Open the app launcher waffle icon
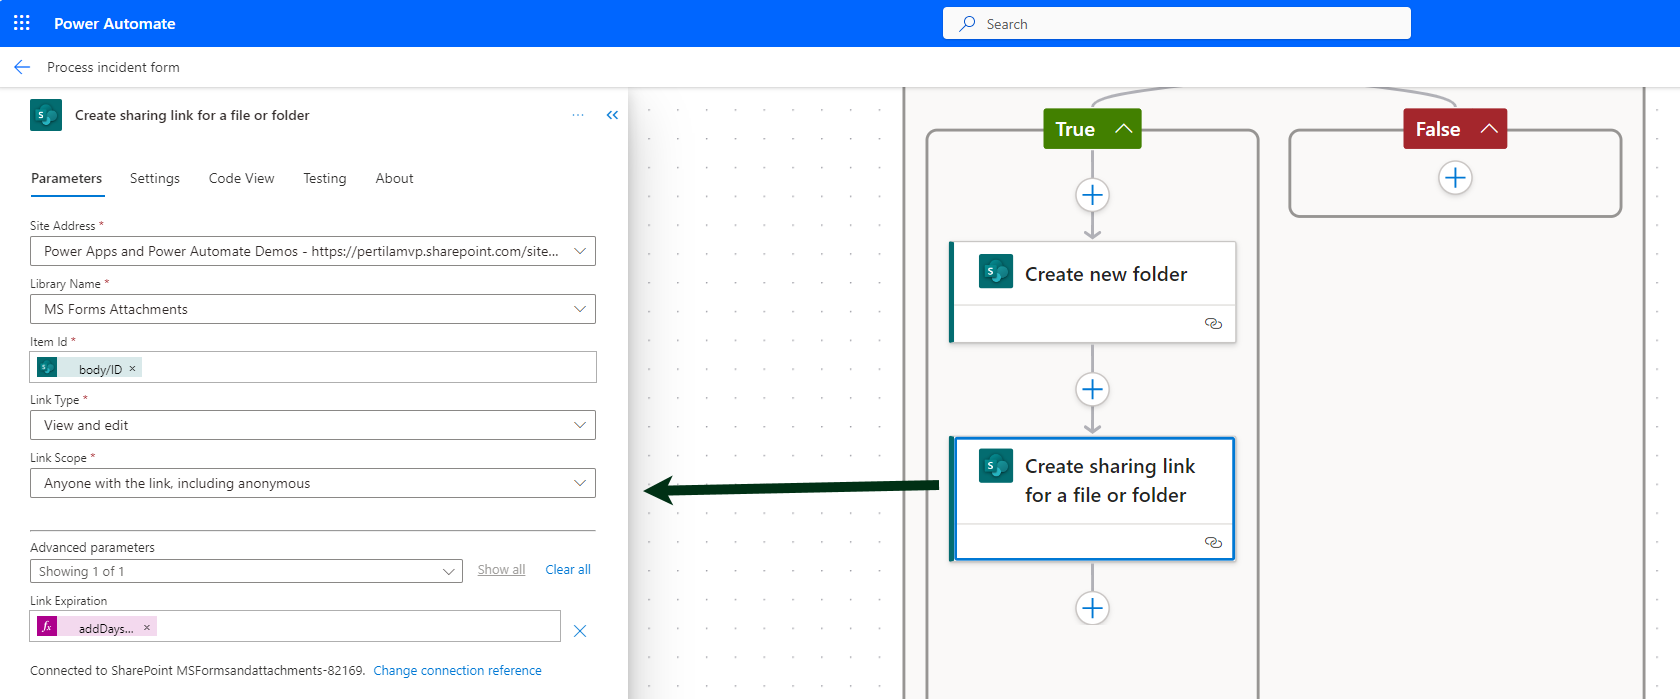Viewport: 1680px width, 699px height. 22,23
